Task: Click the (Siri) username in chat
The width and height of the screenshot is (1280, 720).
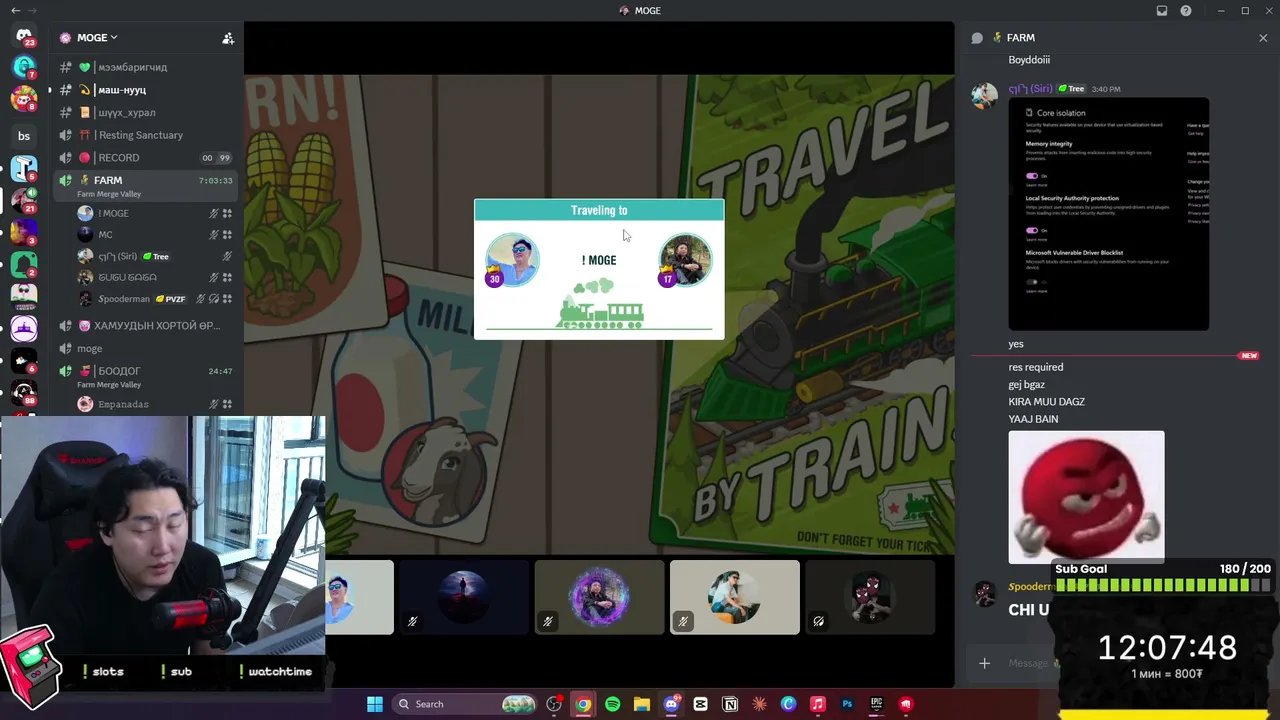Action: pos(1030,89)
